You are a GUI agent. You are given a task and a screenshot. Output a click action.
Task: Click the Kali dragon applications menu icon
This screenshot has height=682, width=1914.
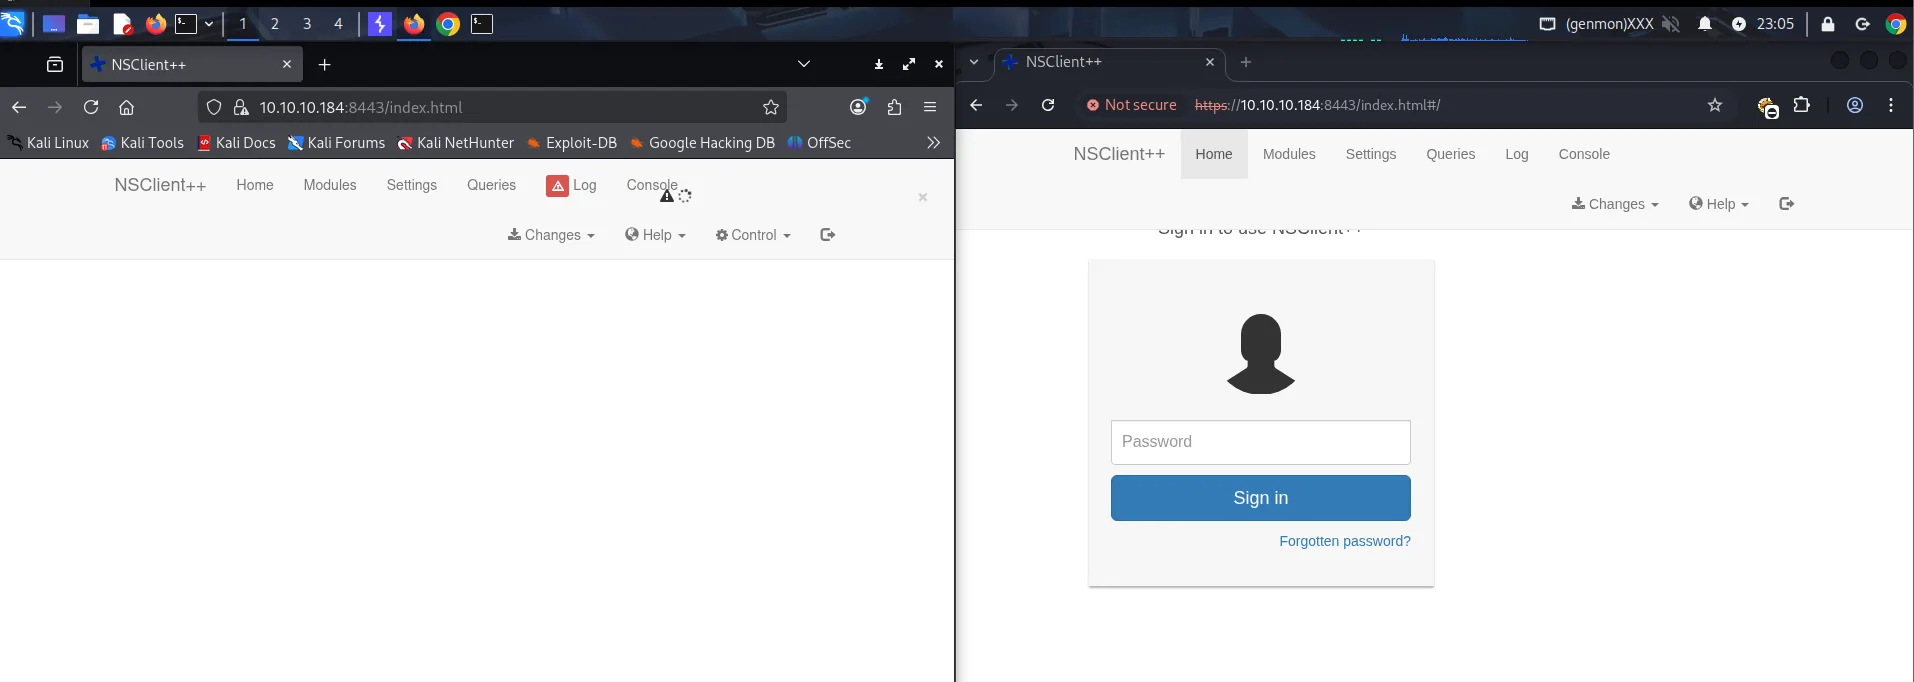pos(13,23)
